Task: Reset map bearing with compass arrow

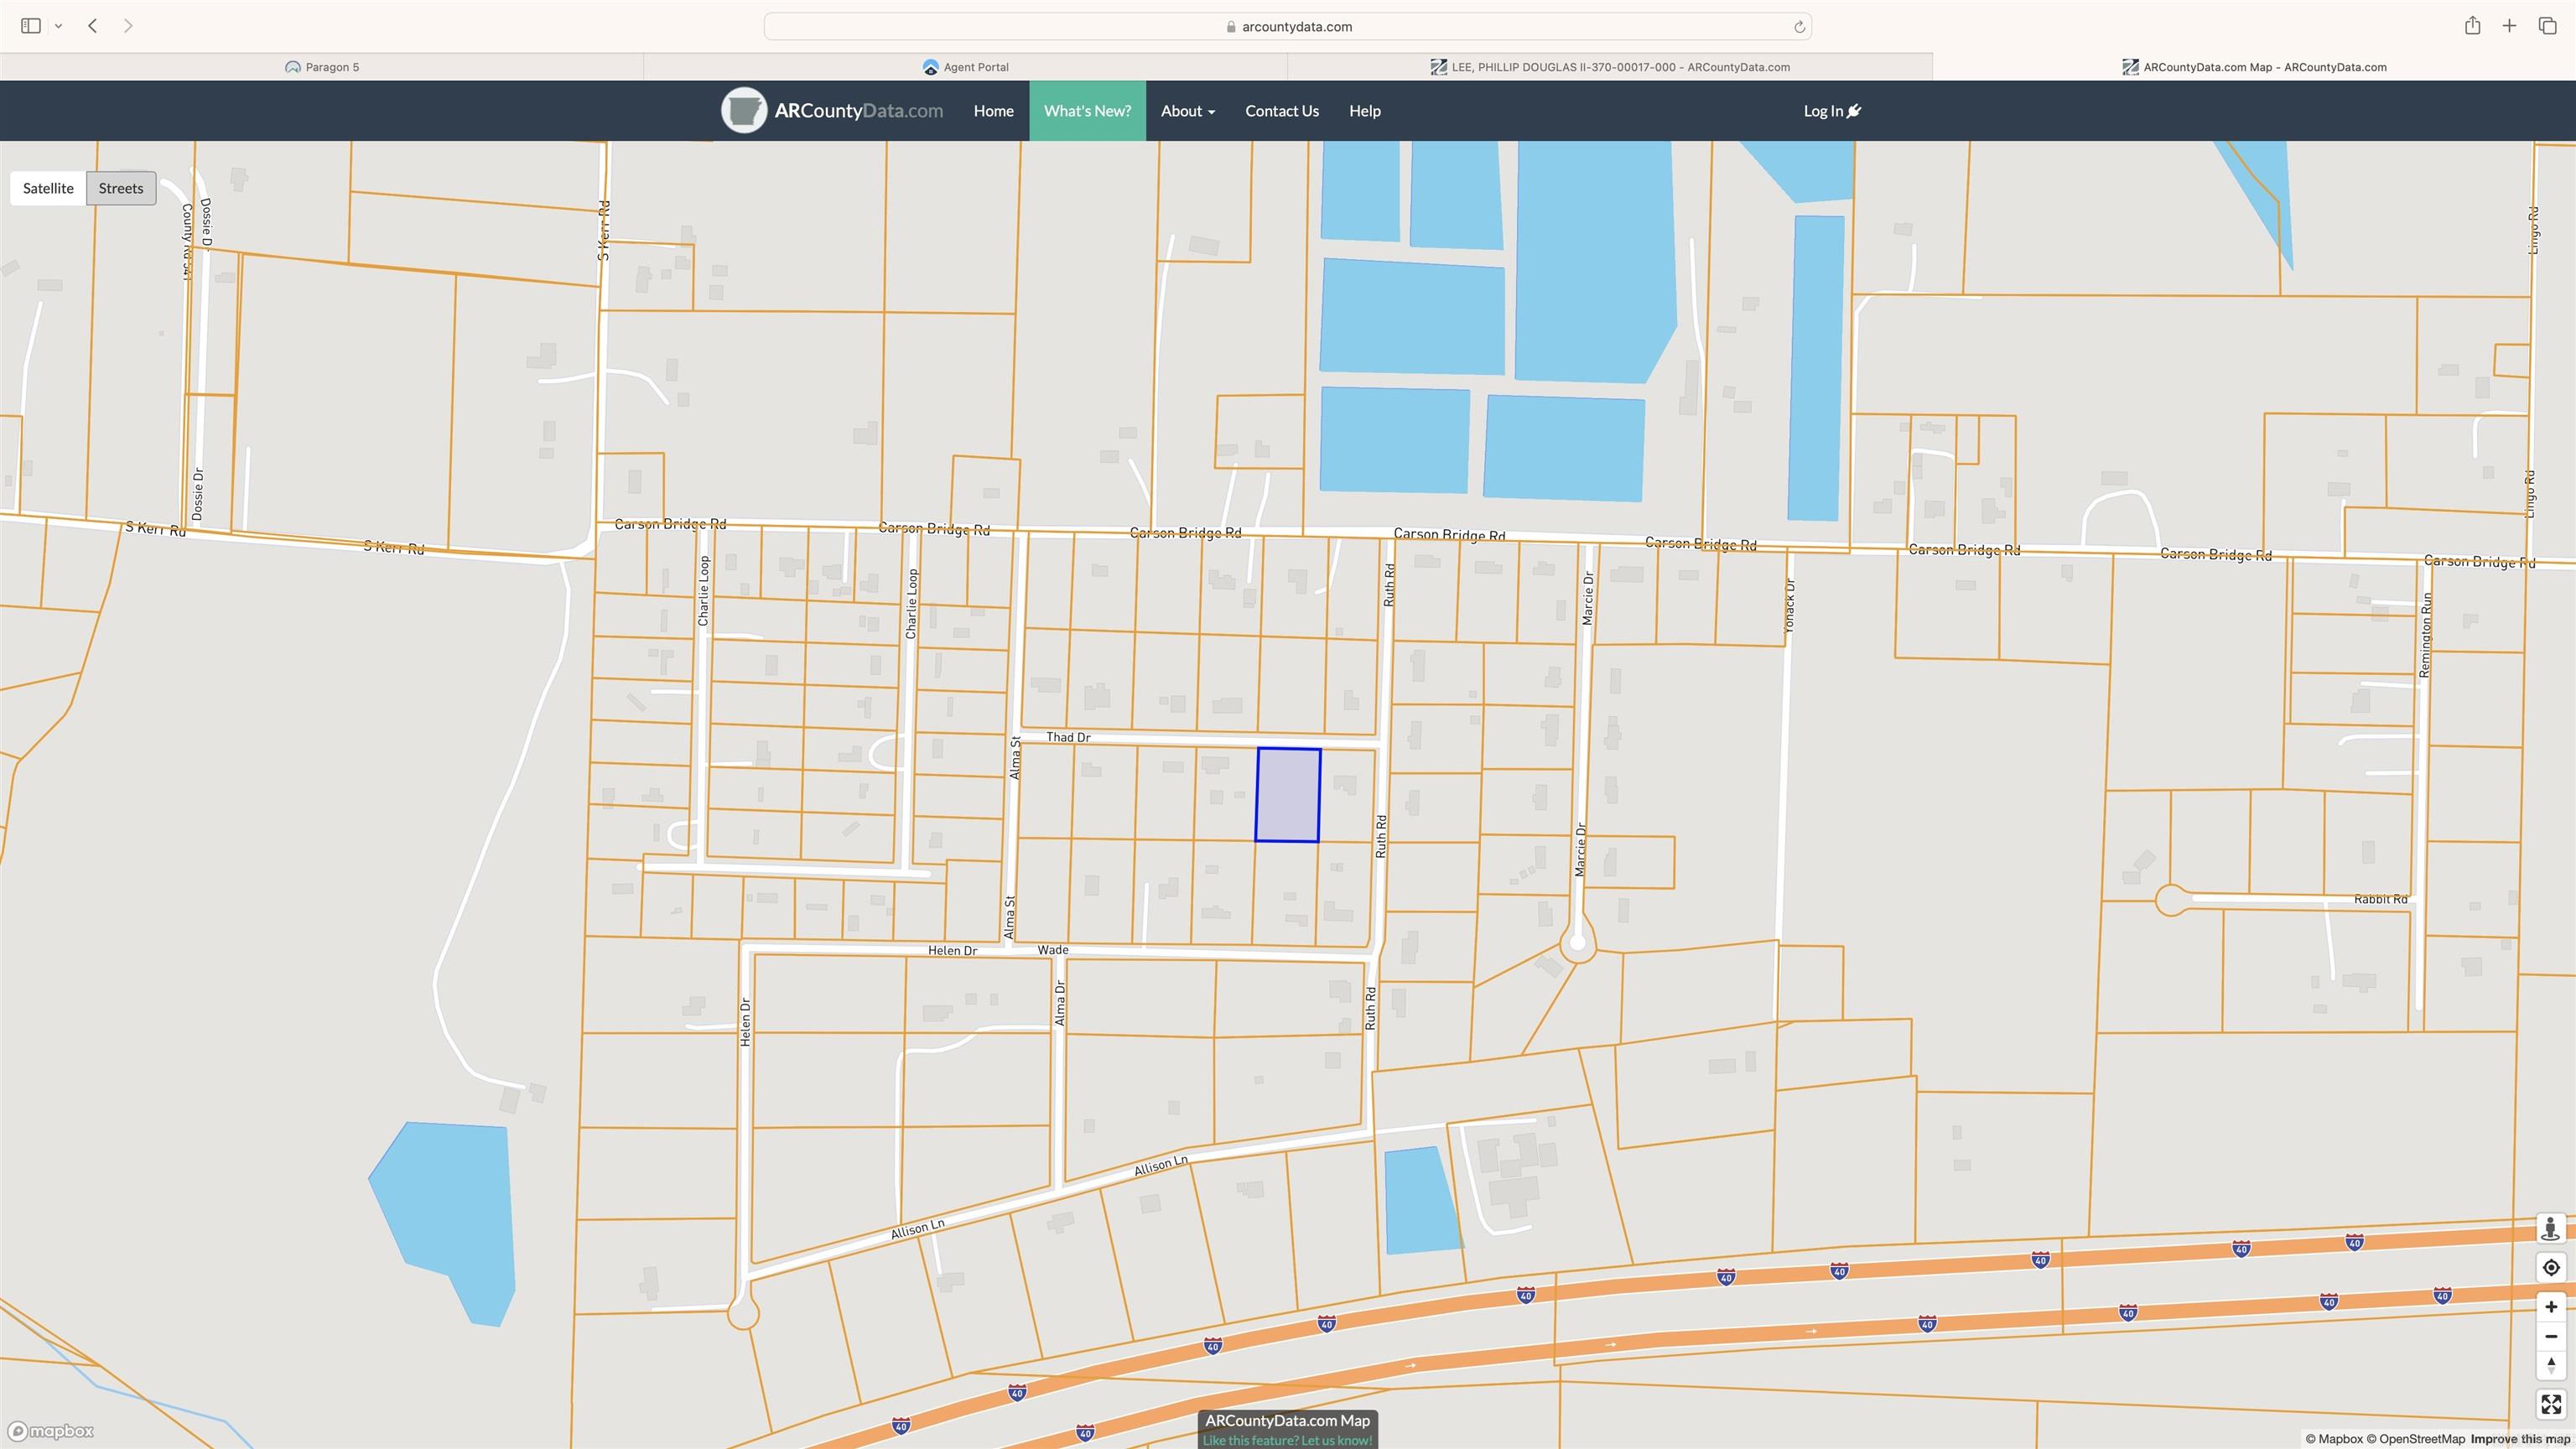Action: [x=2550, y=1366]
